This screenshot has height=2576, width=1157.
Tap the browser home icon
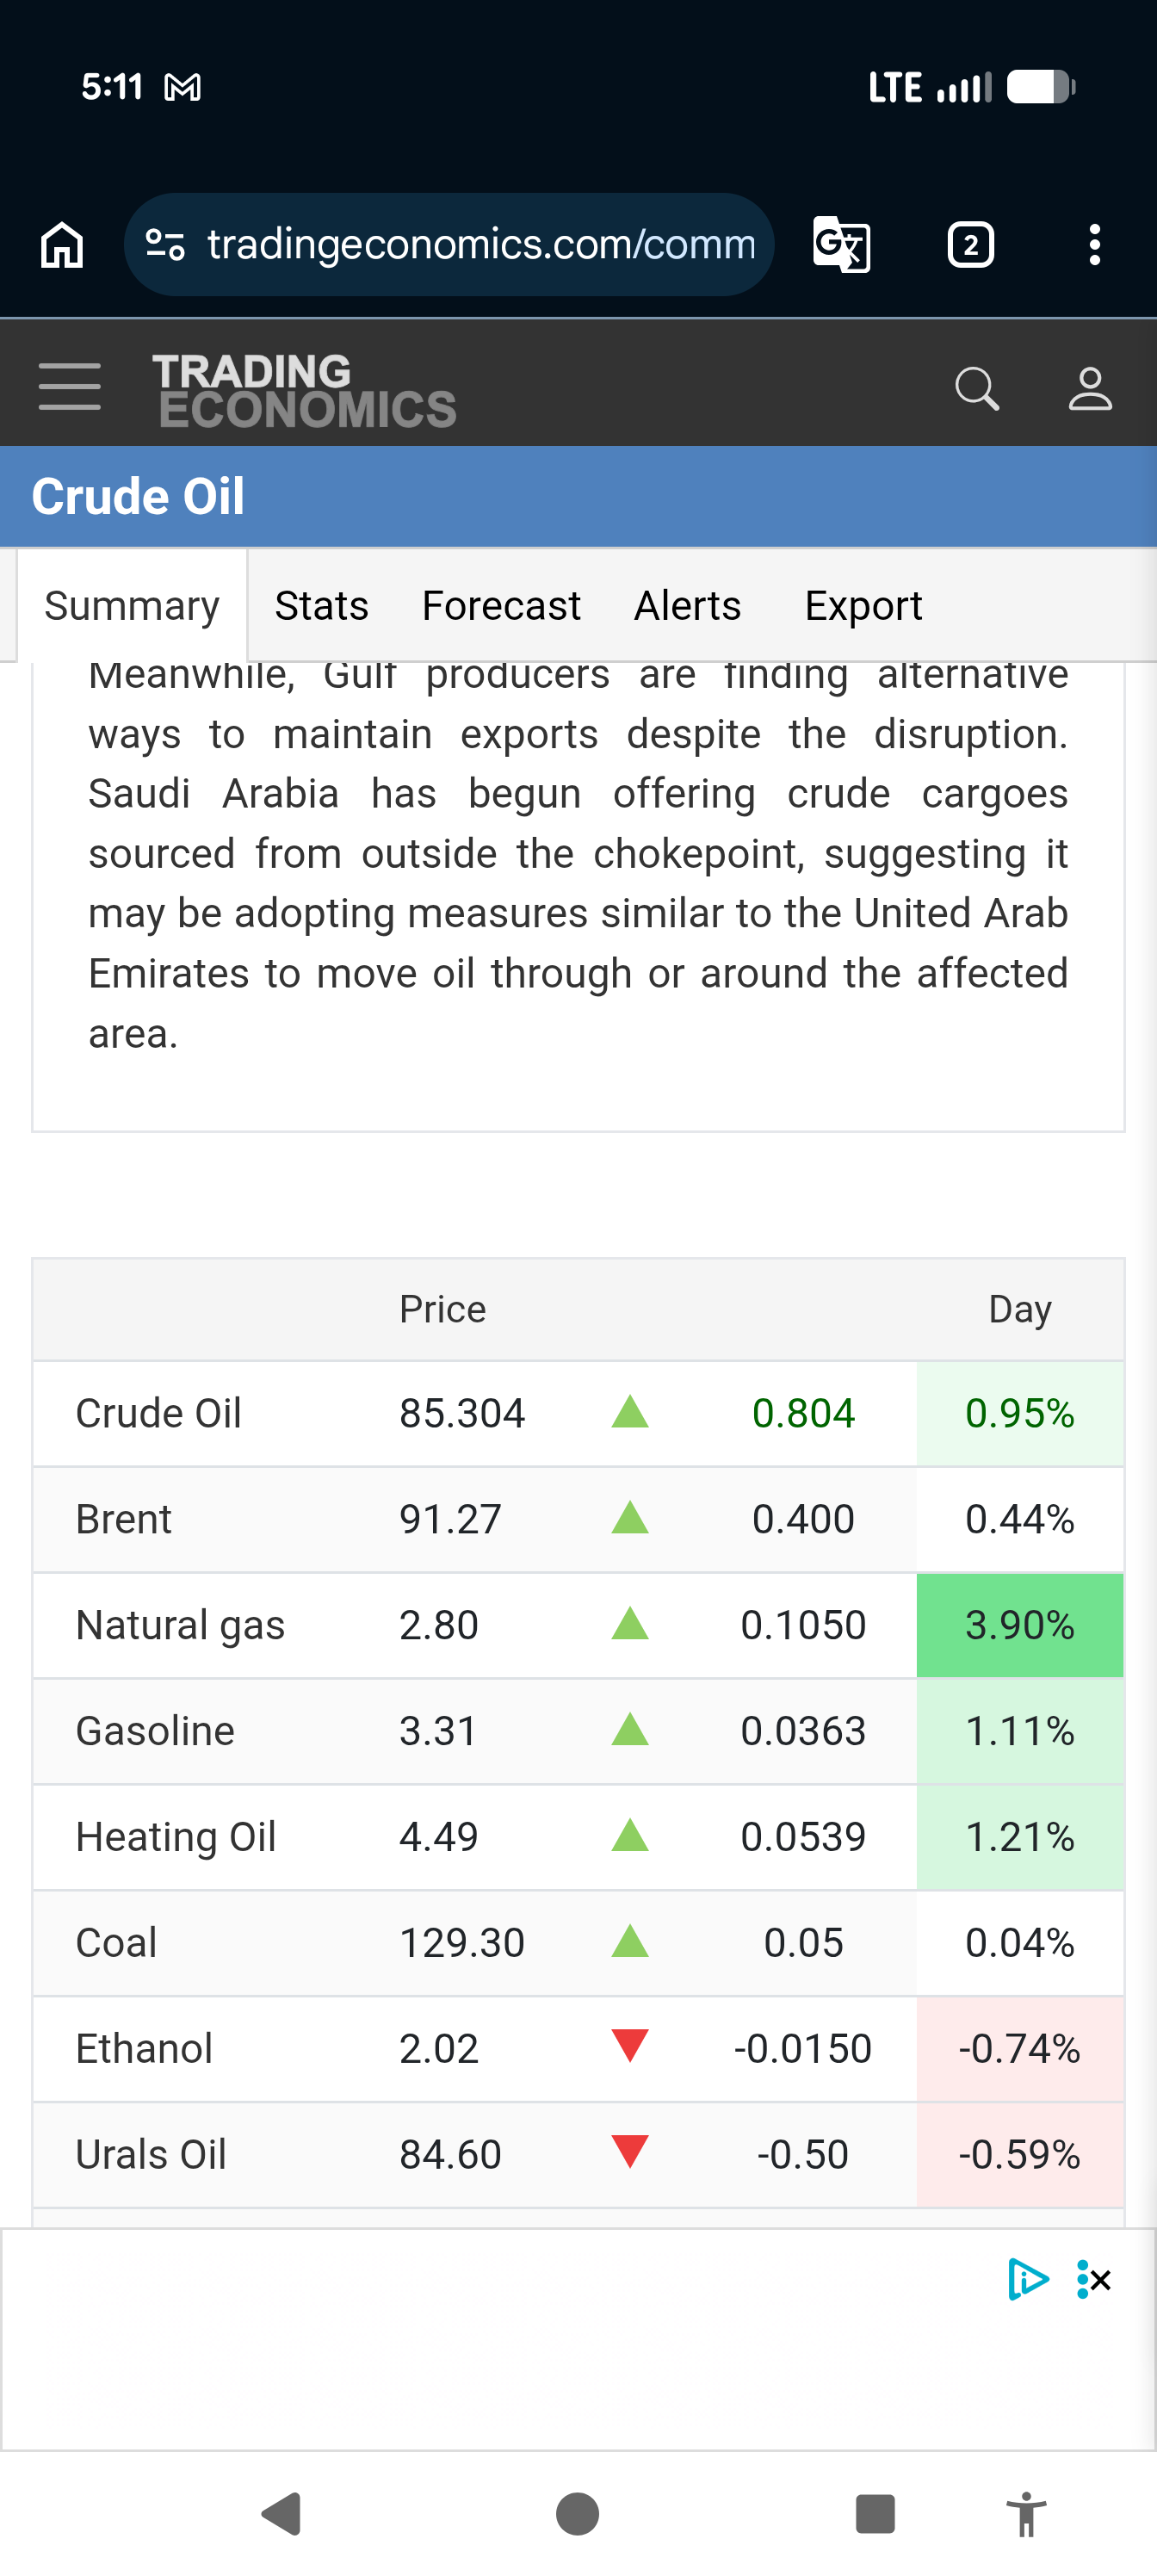pos(62,245)
